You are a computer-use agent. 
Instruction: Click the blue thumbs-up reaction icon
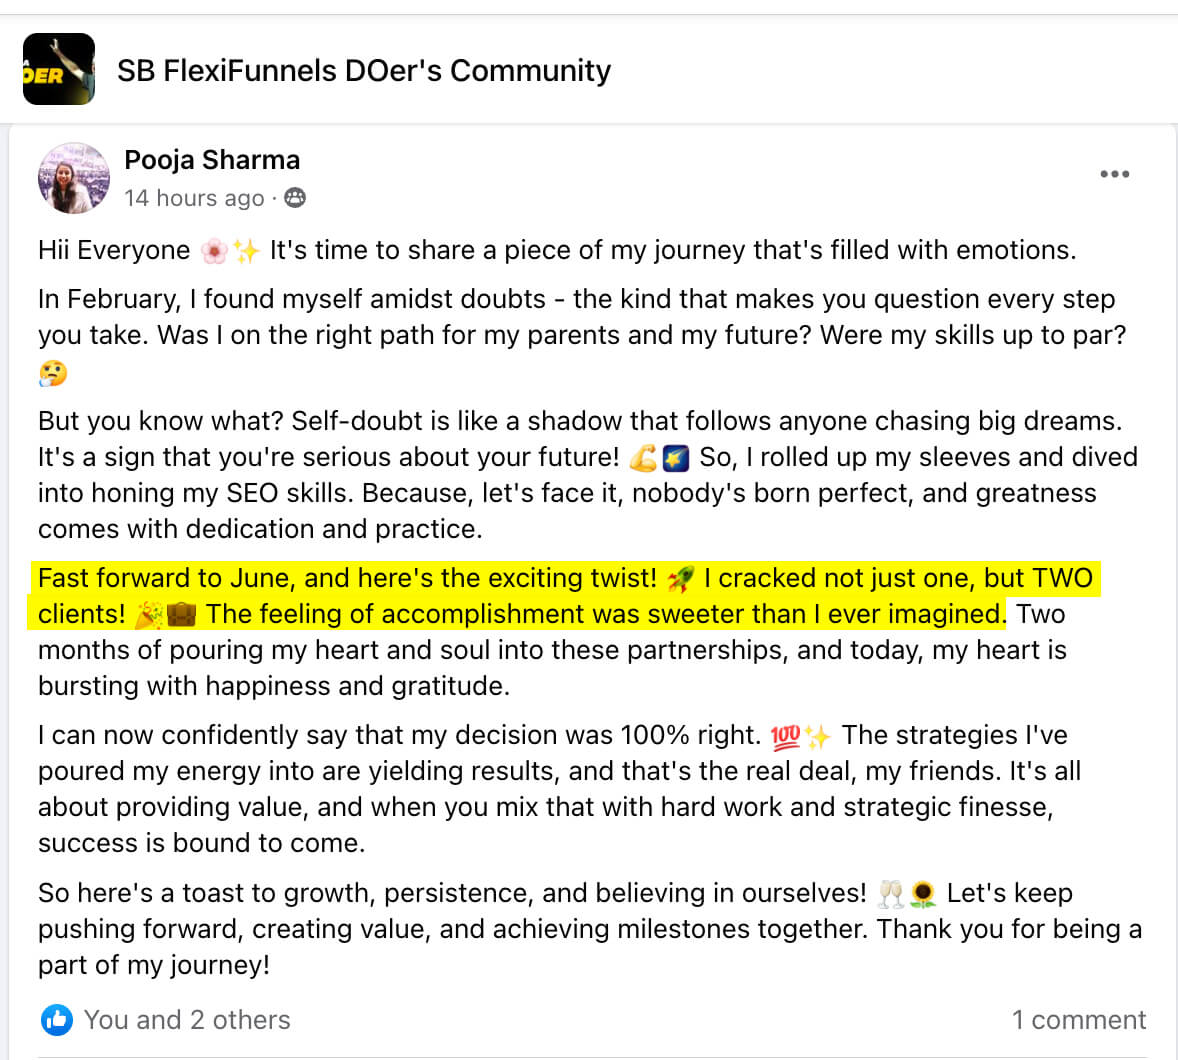pyautogui.click(x=57, y=1020)
